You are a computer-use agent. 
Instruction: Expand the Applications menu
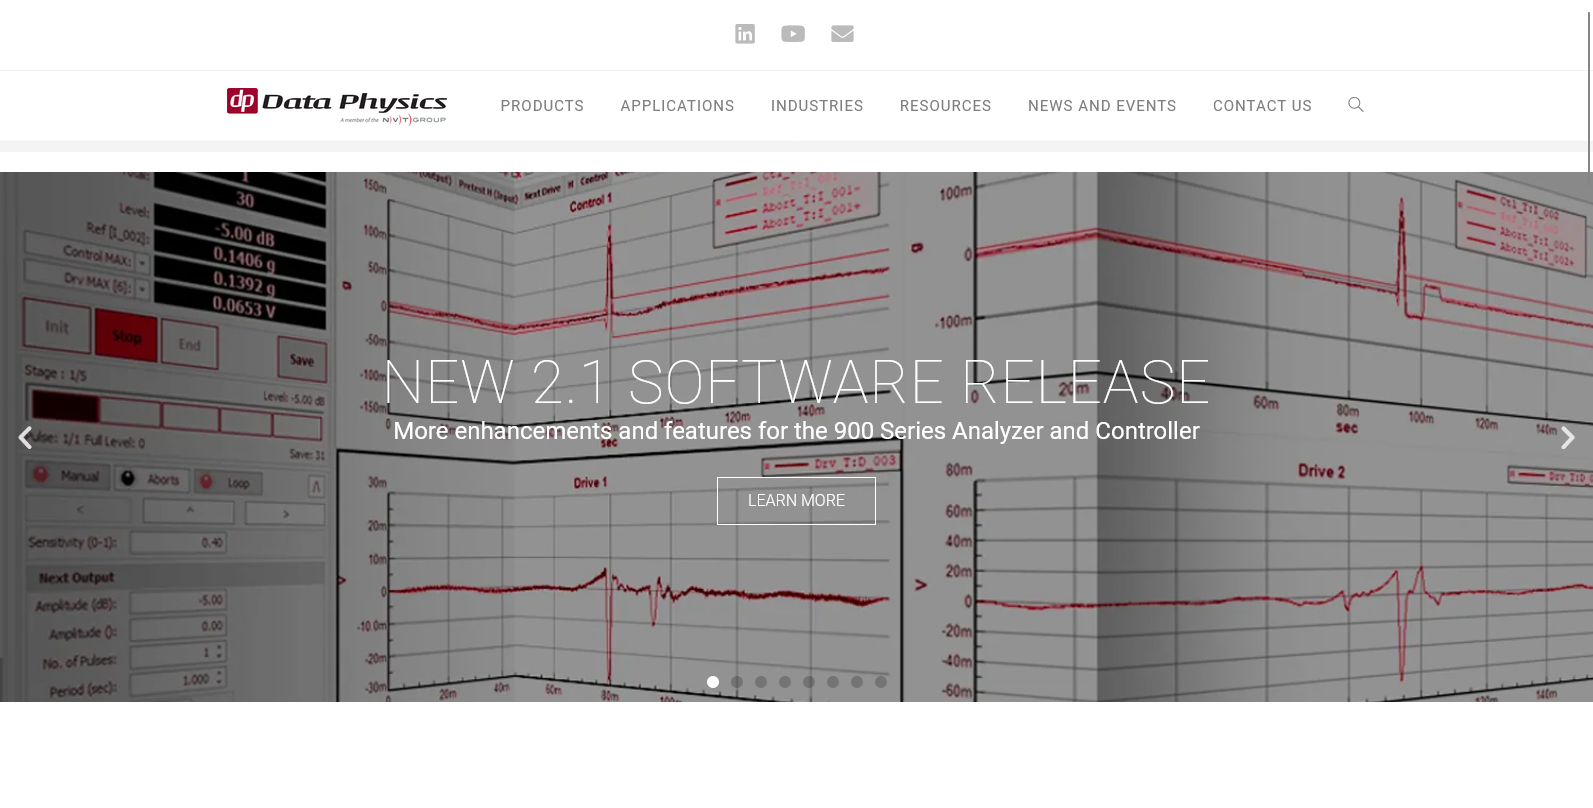677,106
